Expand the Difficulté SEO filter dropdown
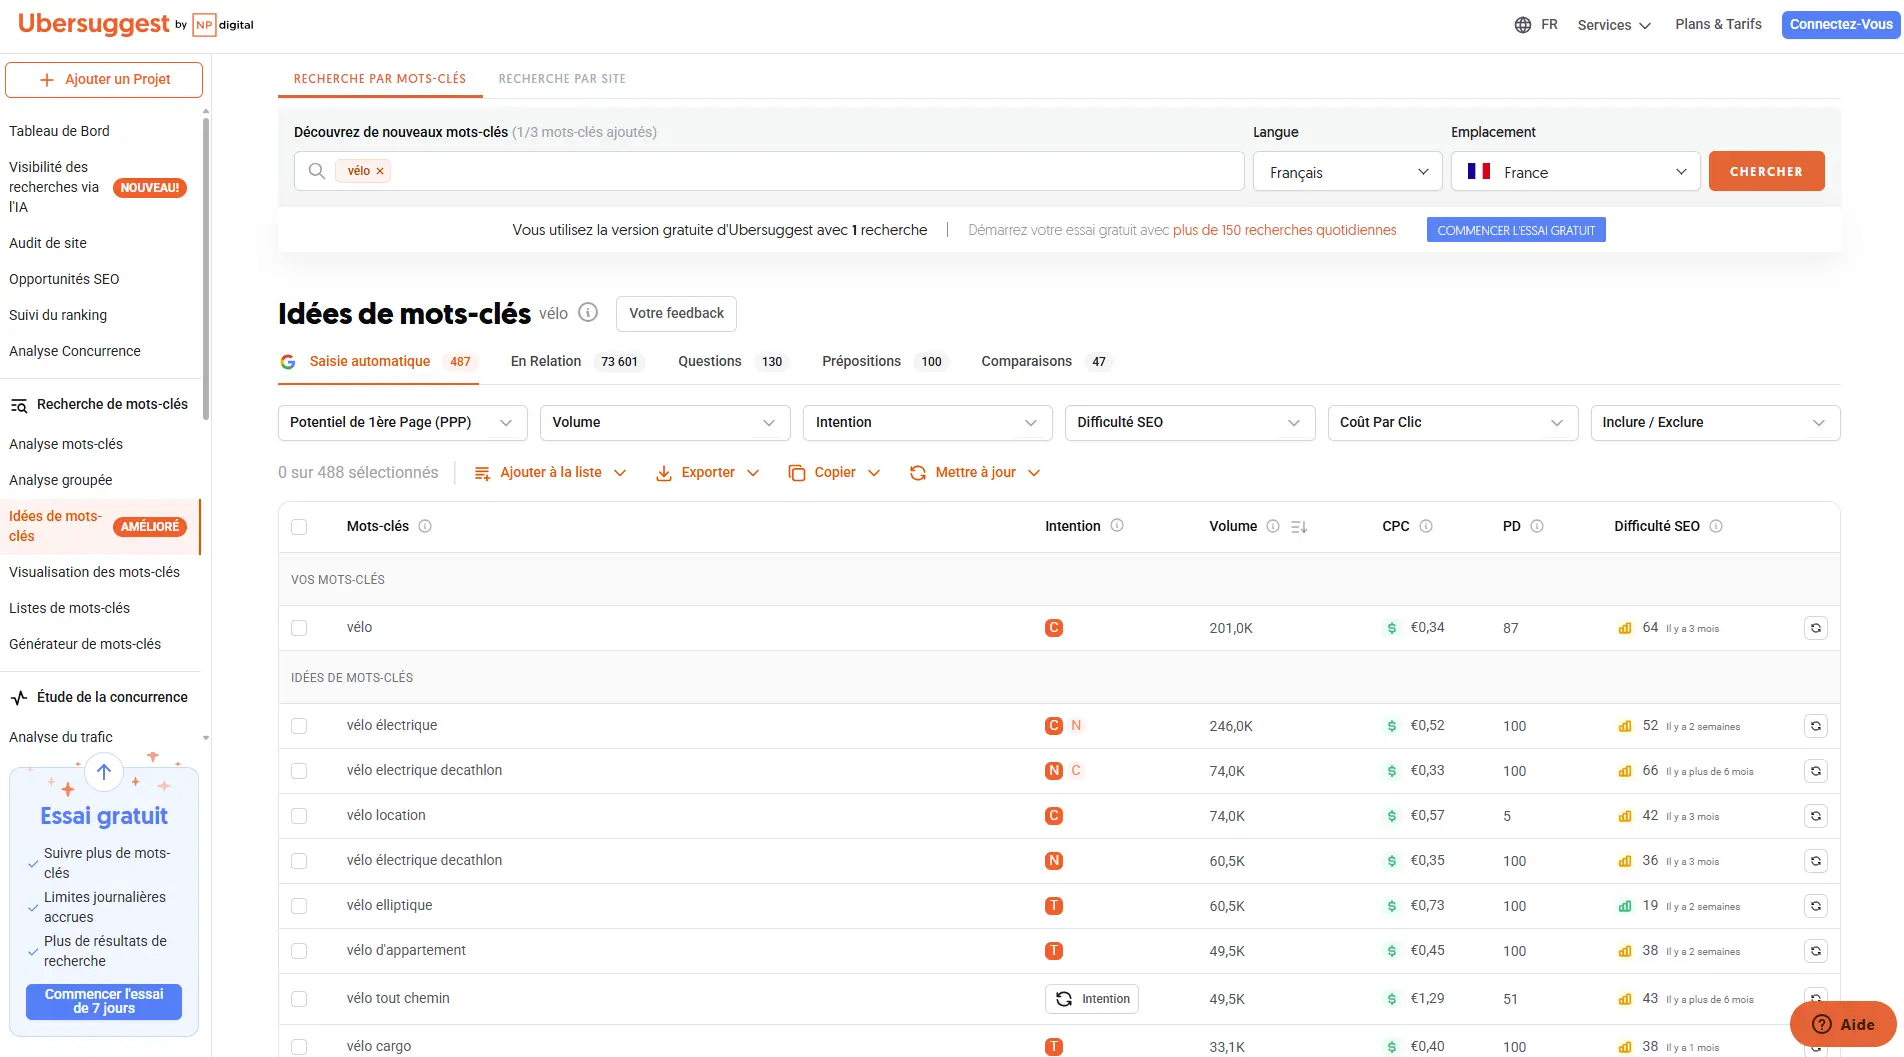Image resolution: width=1904 pixels, height=1057 pixels. pos(1188,423)
